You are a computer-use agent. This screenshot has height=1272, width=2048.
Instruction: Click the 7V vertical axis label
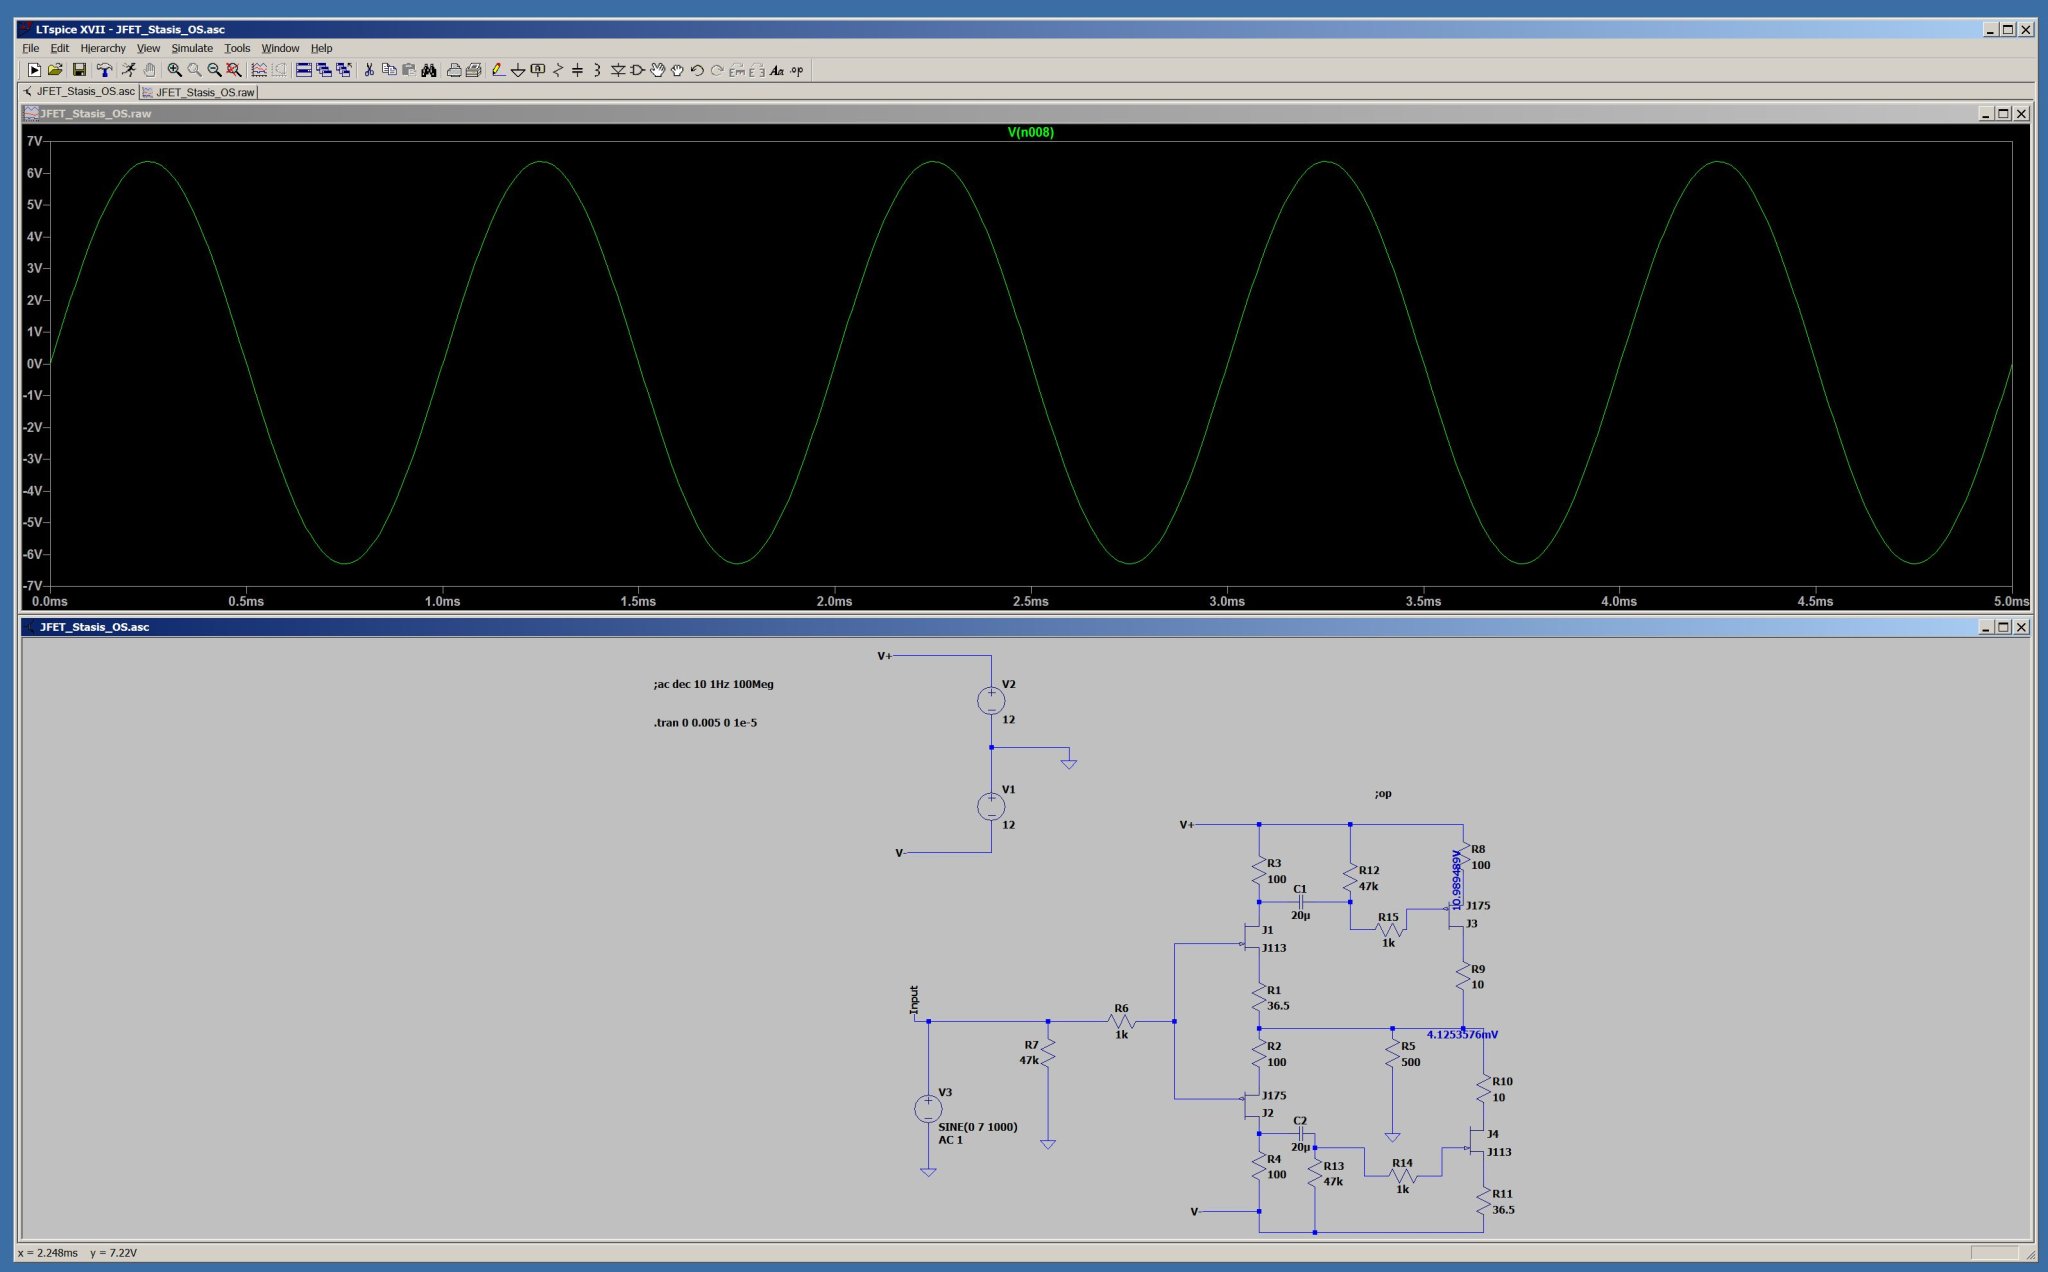(x=34, y=141)
